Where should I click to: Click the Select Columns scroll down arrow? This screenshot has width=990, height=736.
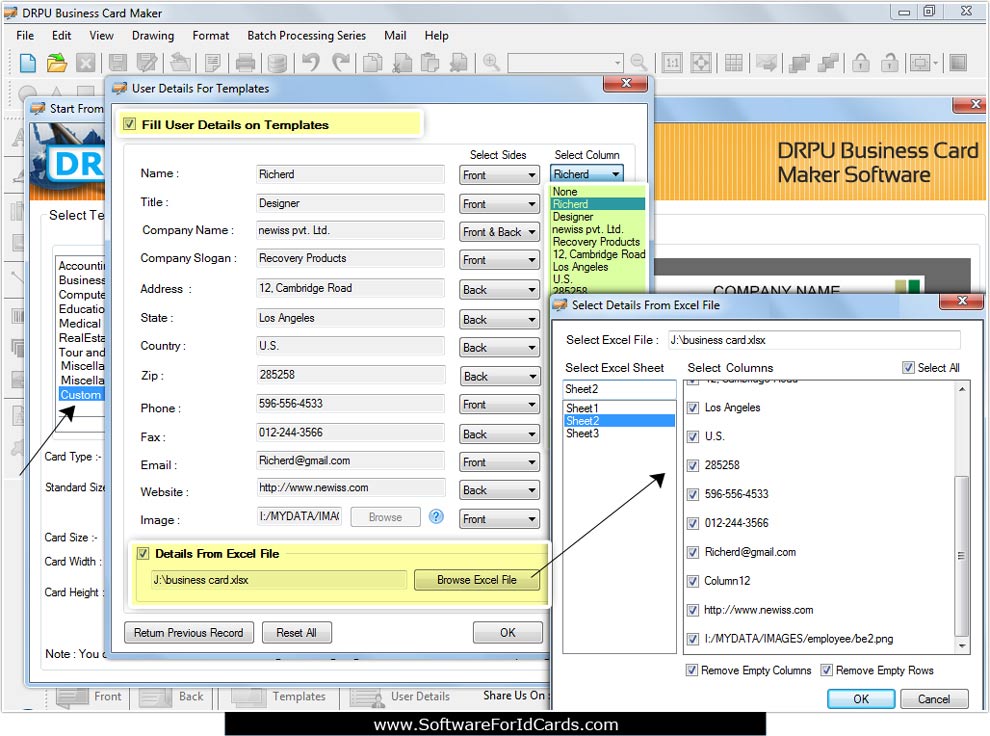(x=961, y=646)
